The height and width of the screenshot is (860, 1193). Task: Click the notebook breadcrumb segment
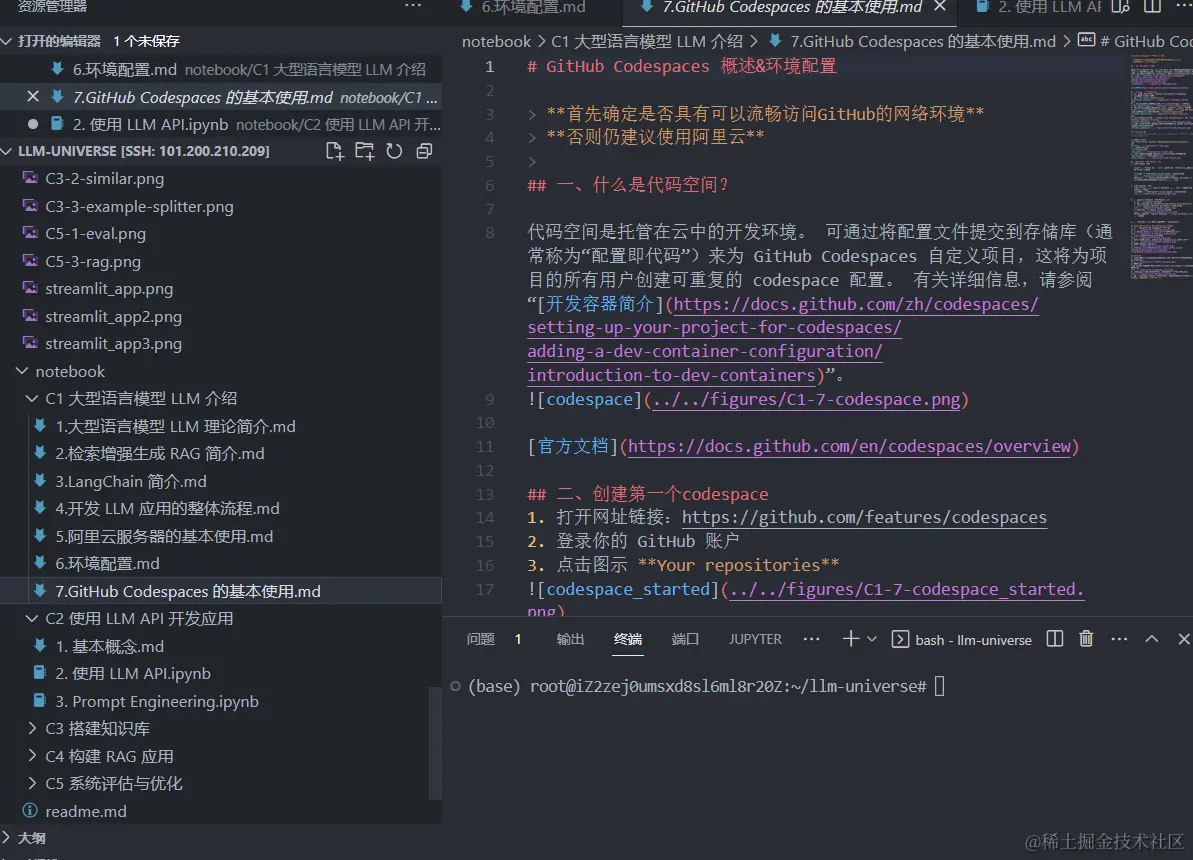pyautogui.click(x=496, y=42)
